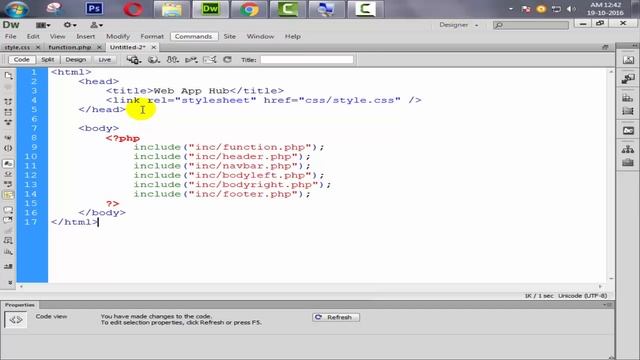Click the Move or Convert CSS icon
Viewport: 640px width, 360px height.
point(8,251)
